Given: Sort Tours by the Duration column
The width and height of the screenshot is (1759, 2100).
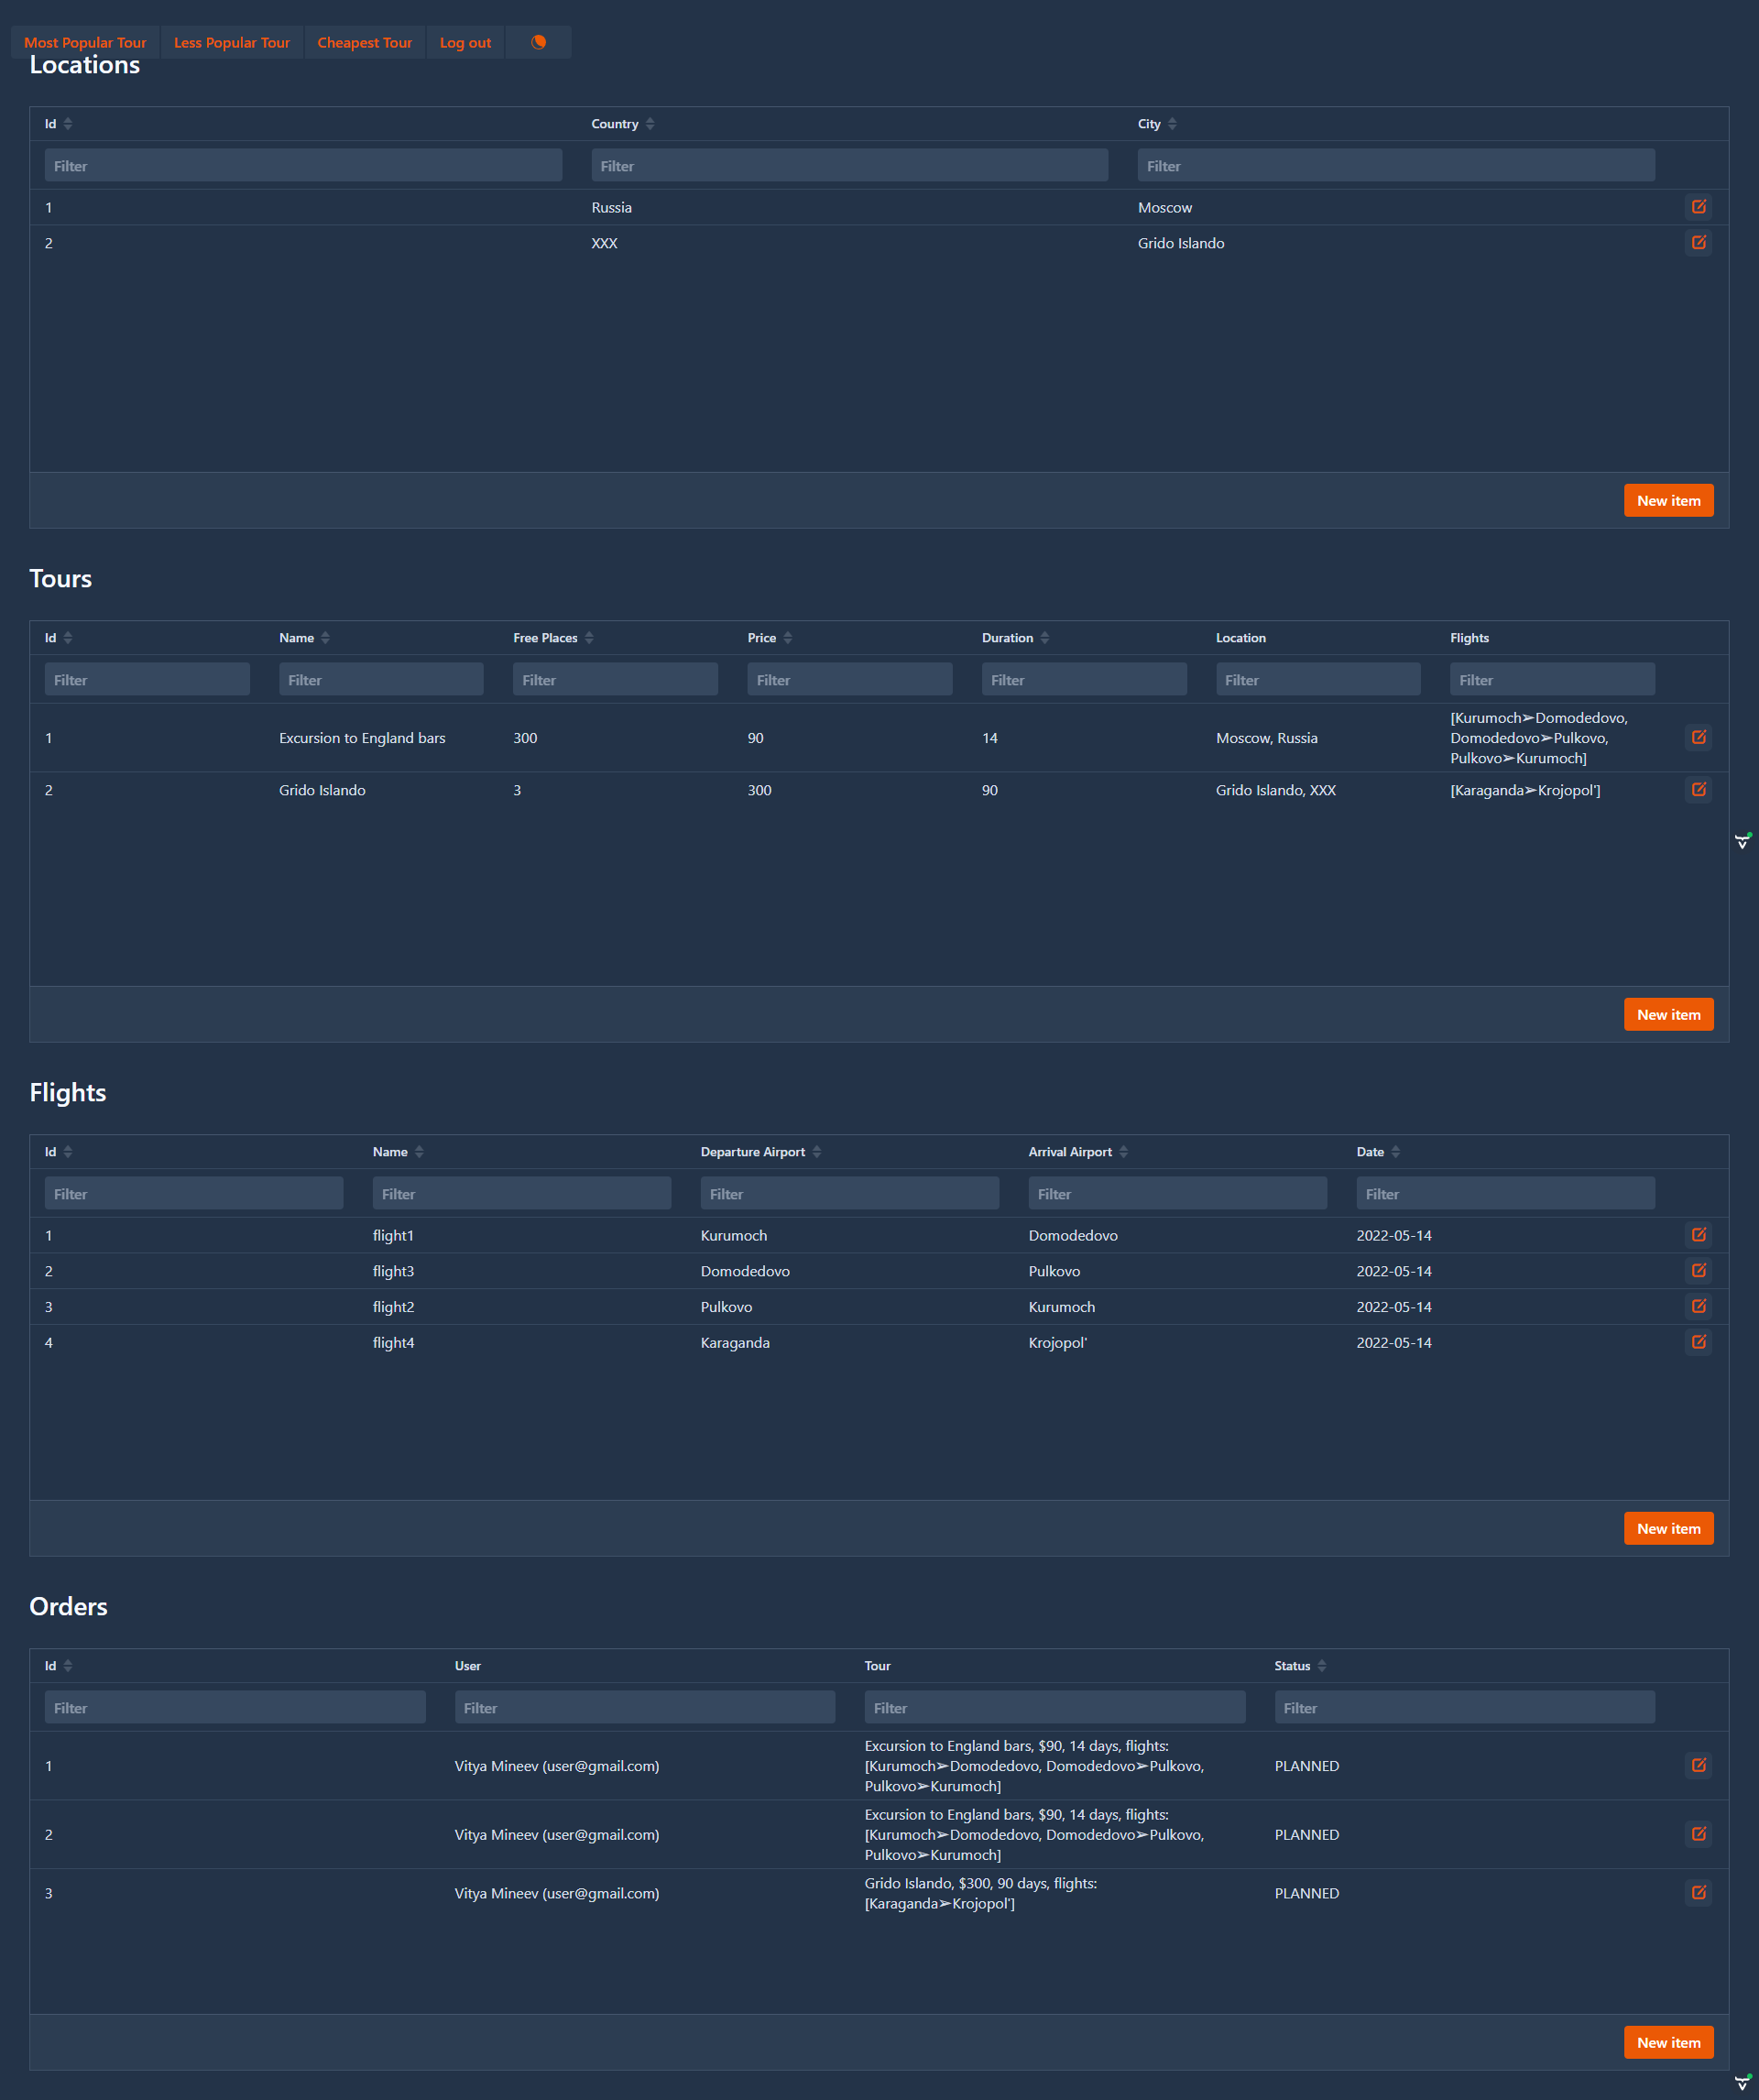Looking at the screenshot, I should click(1045, 637).
